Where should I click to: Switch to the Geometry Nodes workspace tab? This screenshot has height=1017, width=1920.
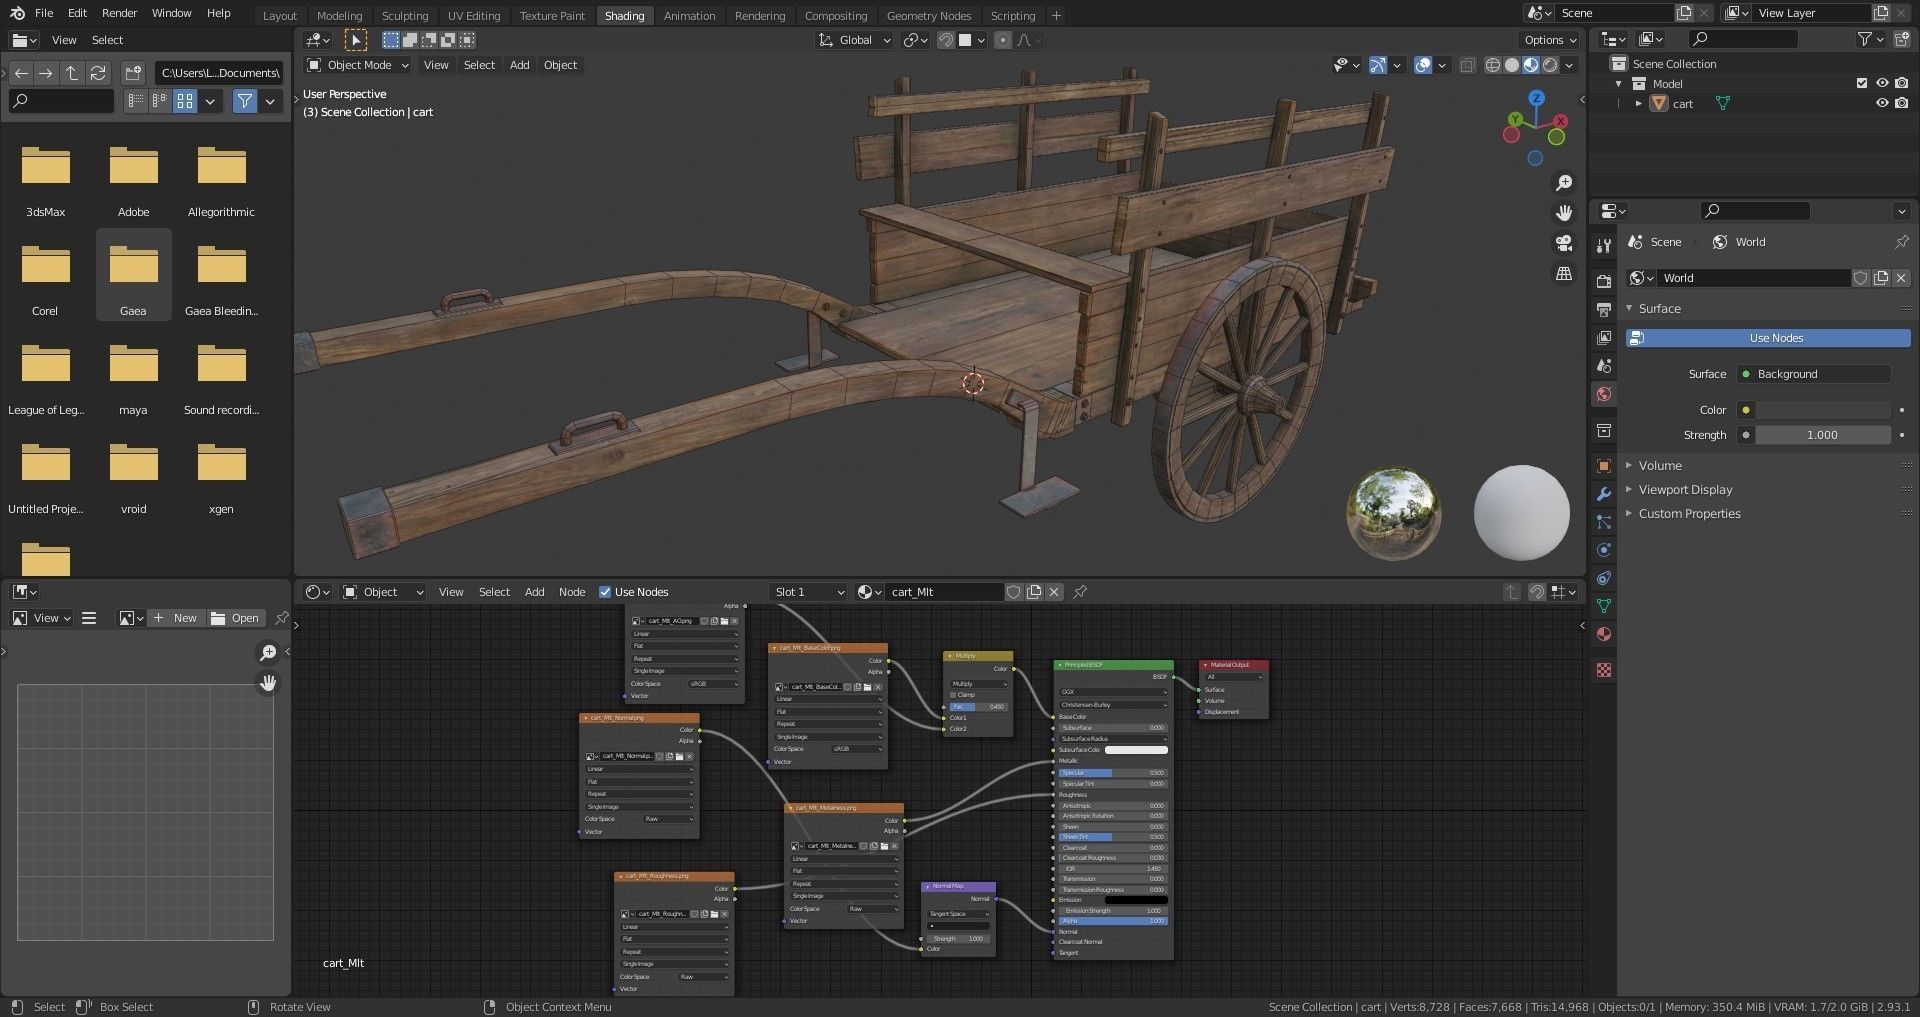[928, 15]
